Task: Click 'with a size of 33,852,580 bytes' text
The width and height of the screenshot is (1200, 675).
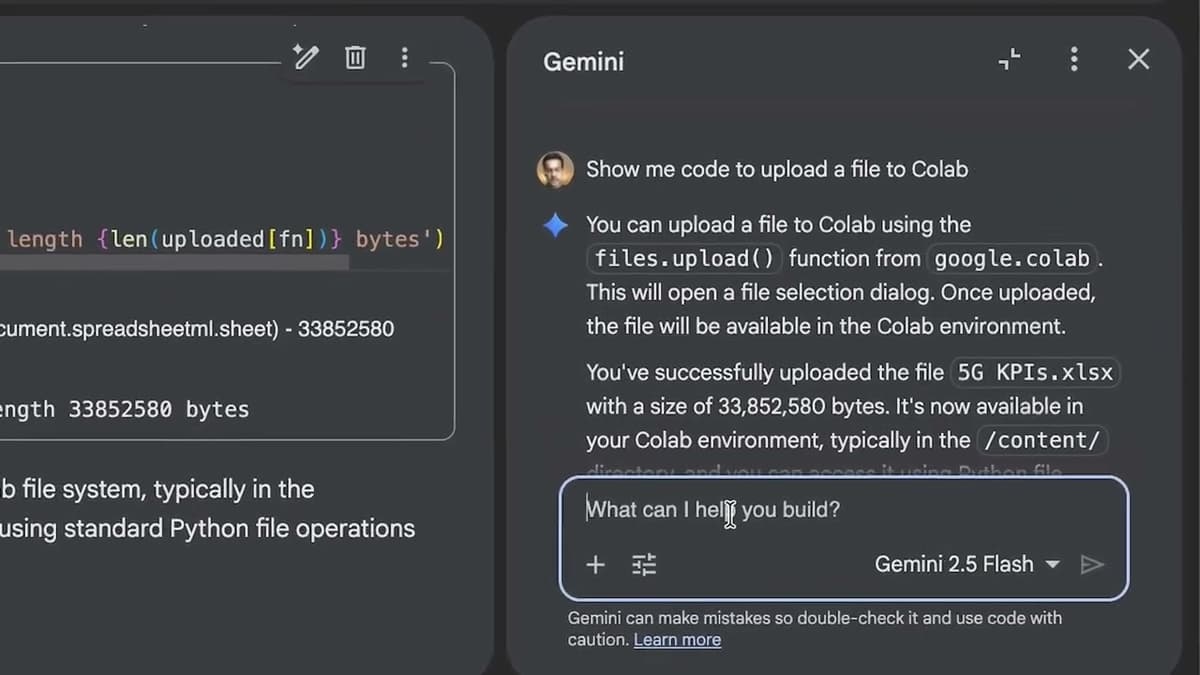Action: pos(735,407)
